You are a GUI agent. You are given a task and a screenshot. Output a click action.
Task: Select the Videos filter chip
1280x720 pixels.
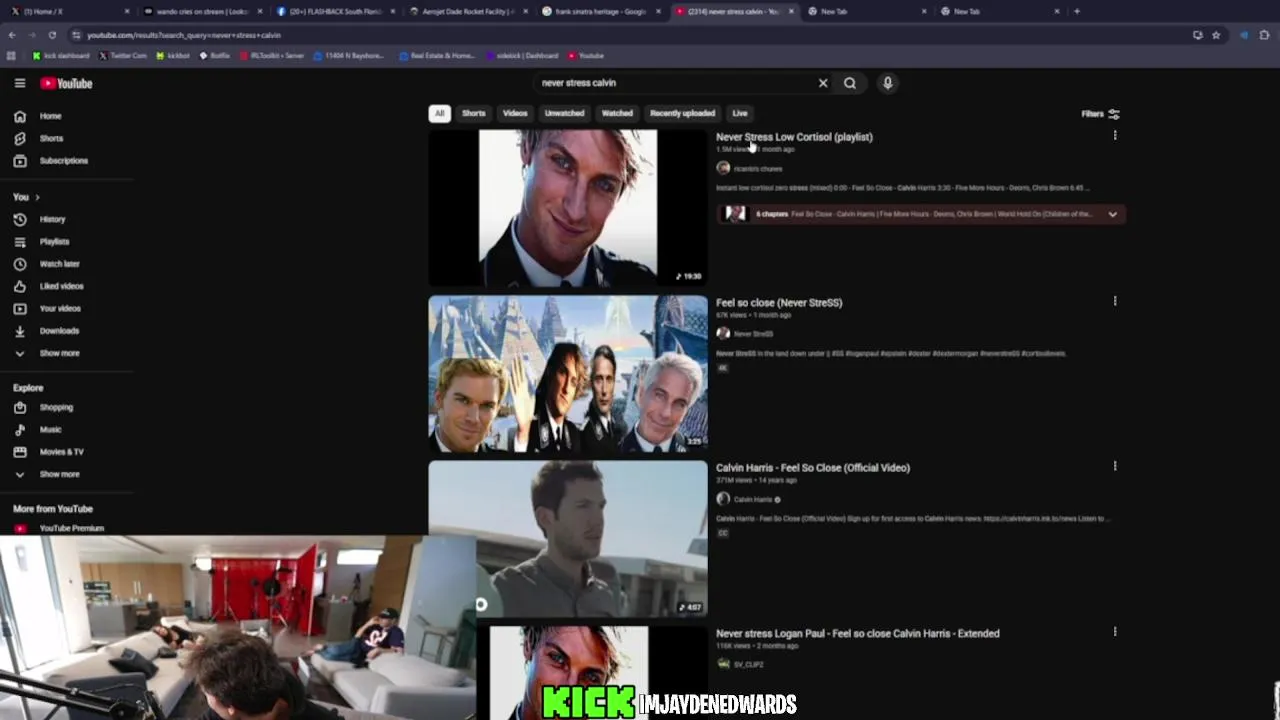click(515, 113)
